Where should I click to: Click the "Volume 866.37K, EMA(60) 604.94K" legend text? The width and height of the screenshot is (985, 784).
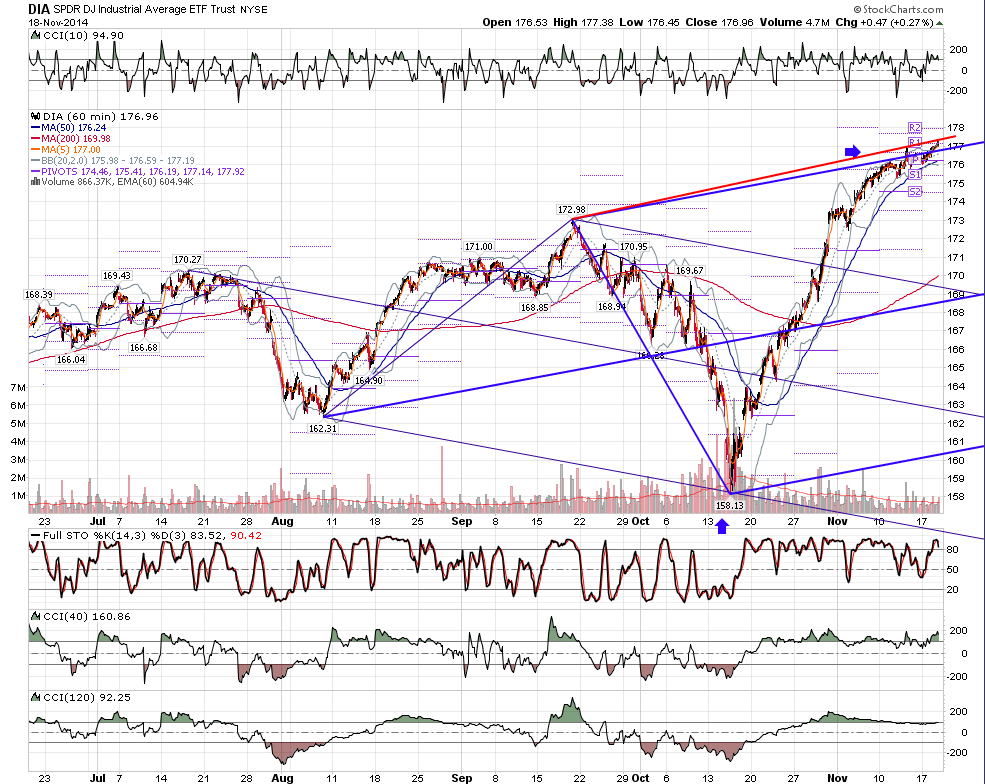[x=117, y=182]
